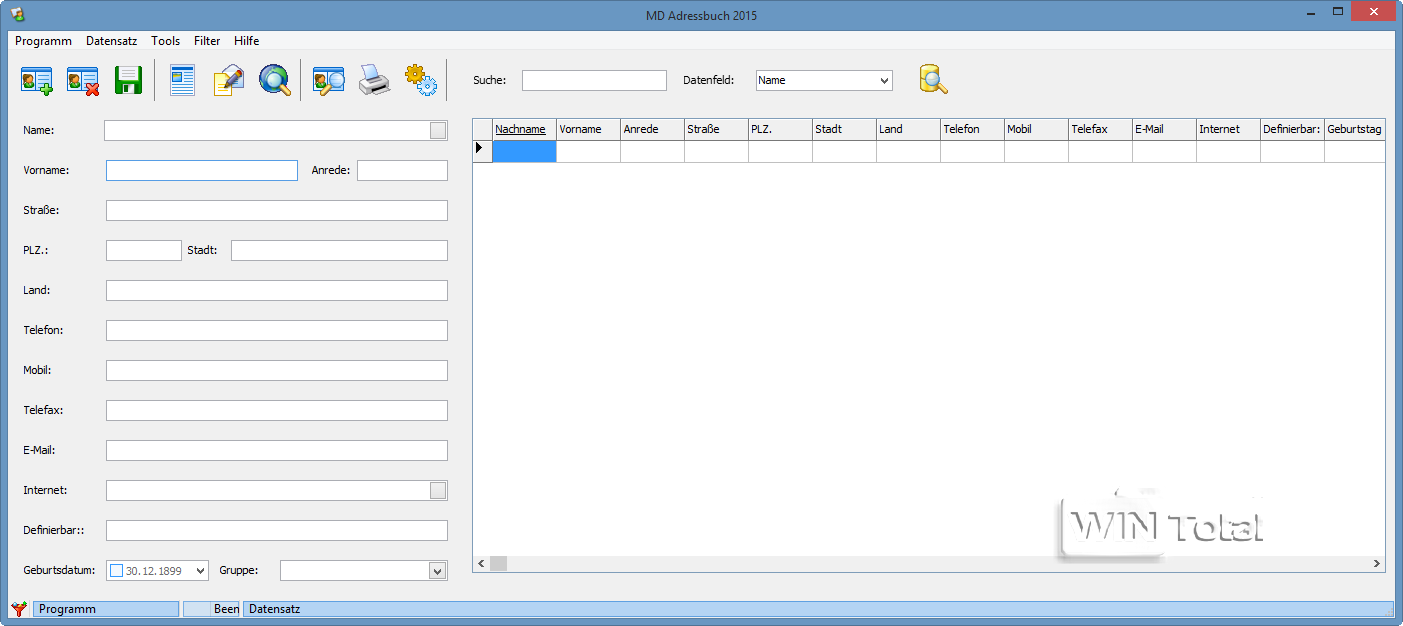Click the delete contact icon with red X
Image resolution: width=1403 pixels, height=626 pixels.
[x=83, y=80]
